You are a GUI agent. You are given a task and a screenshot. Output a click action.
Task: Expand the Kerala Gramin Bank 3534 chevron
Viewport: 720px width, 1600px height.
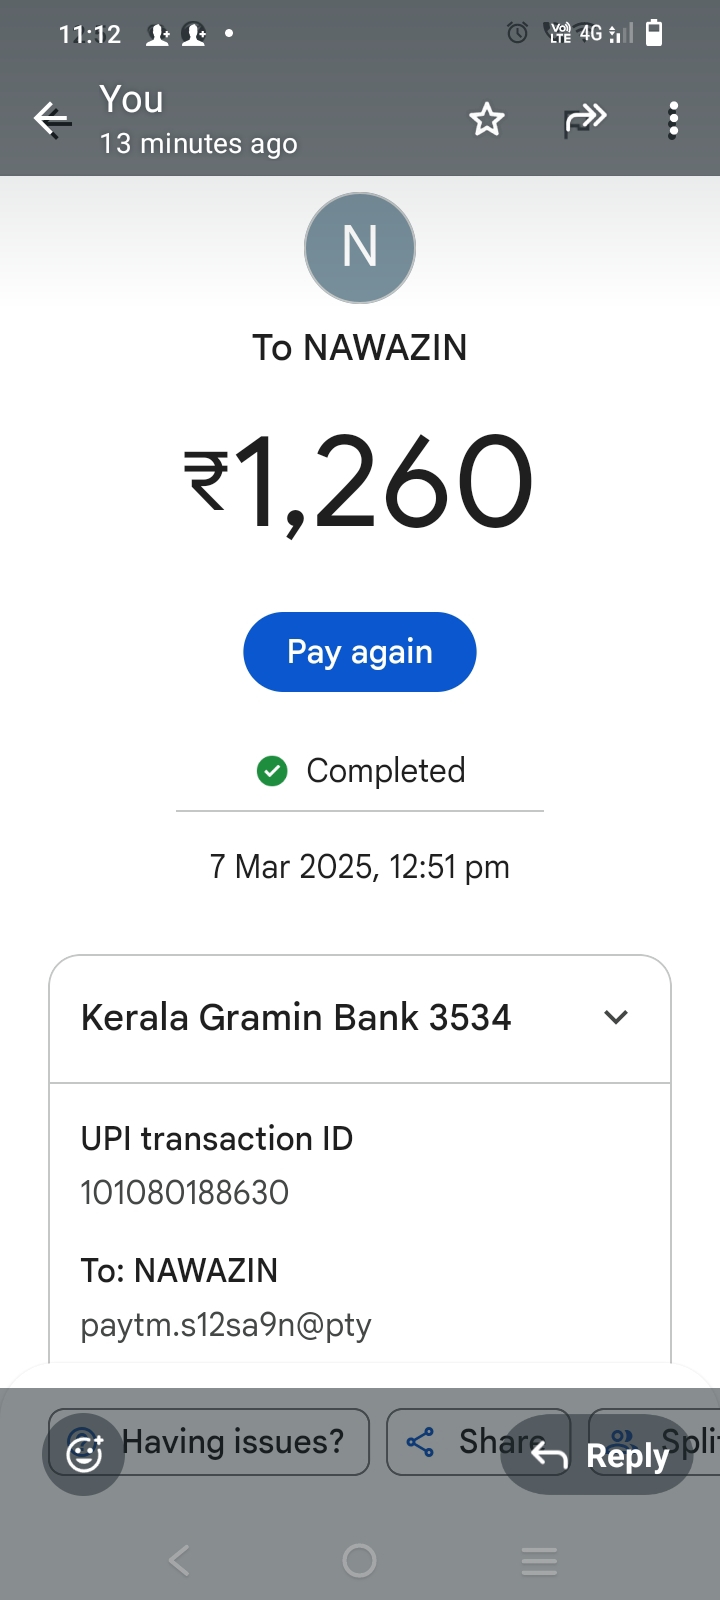tap(616, 1018)
